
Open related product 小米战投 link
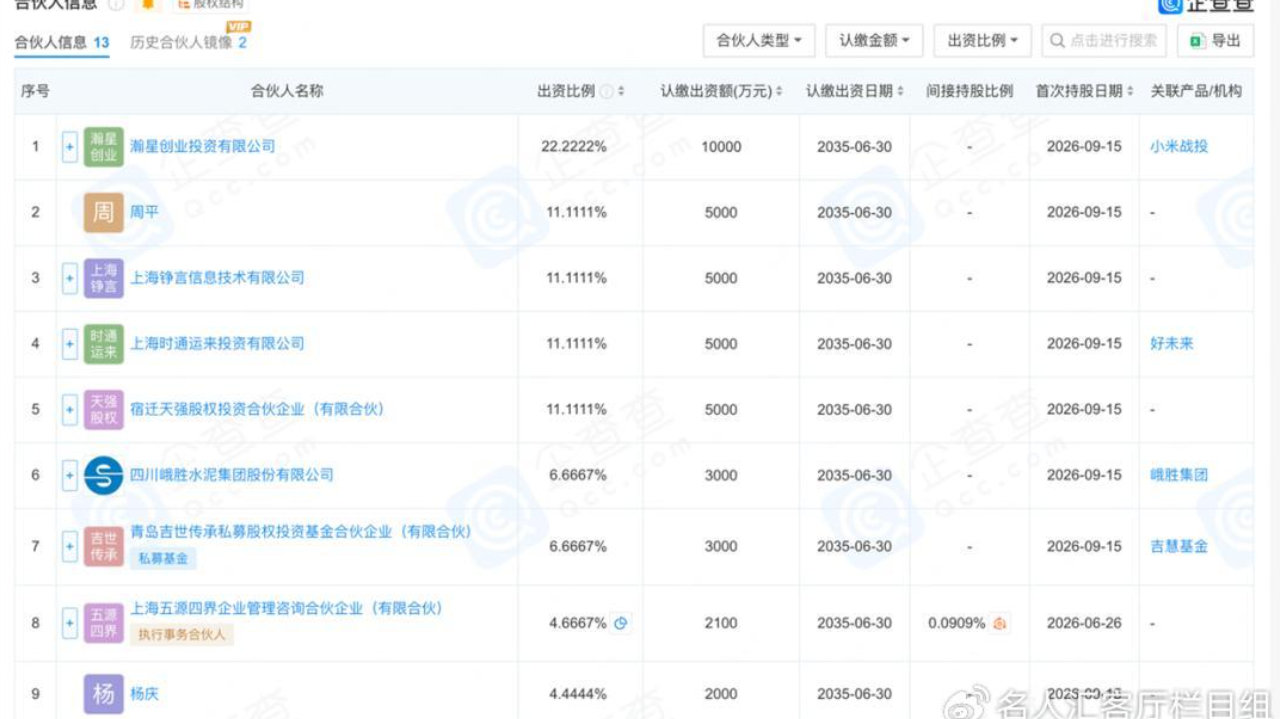[1179, 146]
